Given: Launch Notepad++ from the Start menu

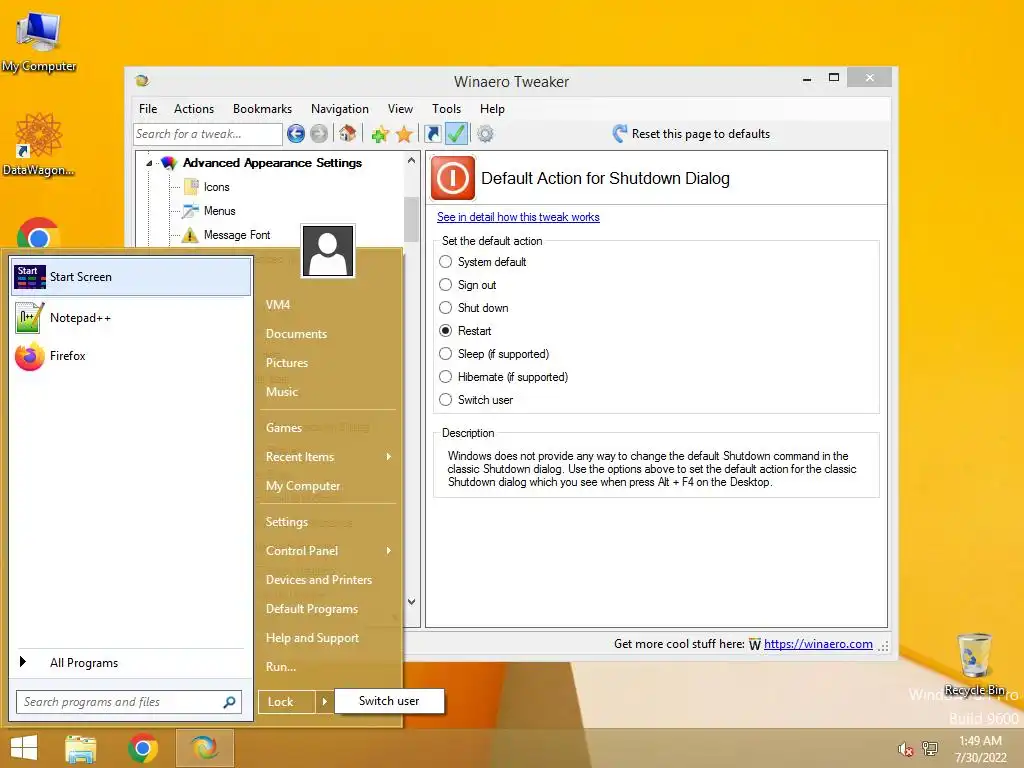Looking at the screenshot, I should tap(131, 318).
